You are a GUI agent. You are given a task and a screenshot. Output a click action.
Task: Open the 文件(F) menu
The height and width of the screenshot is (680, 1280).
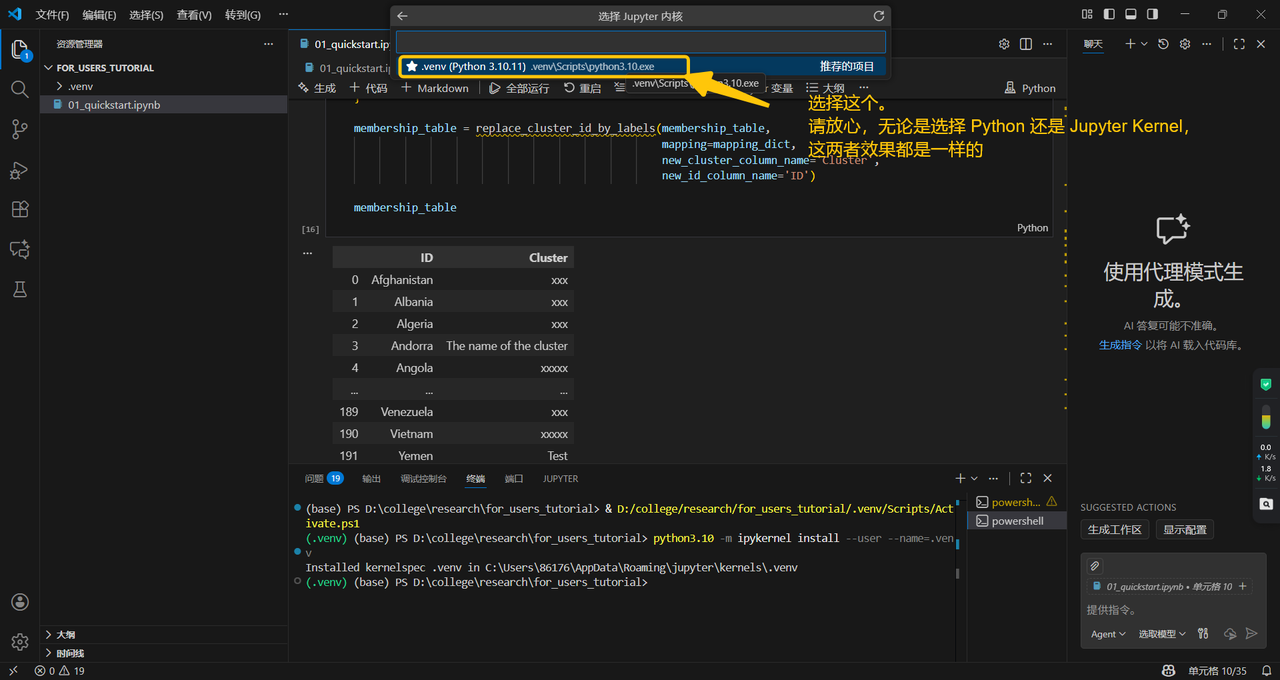point(52,15)
